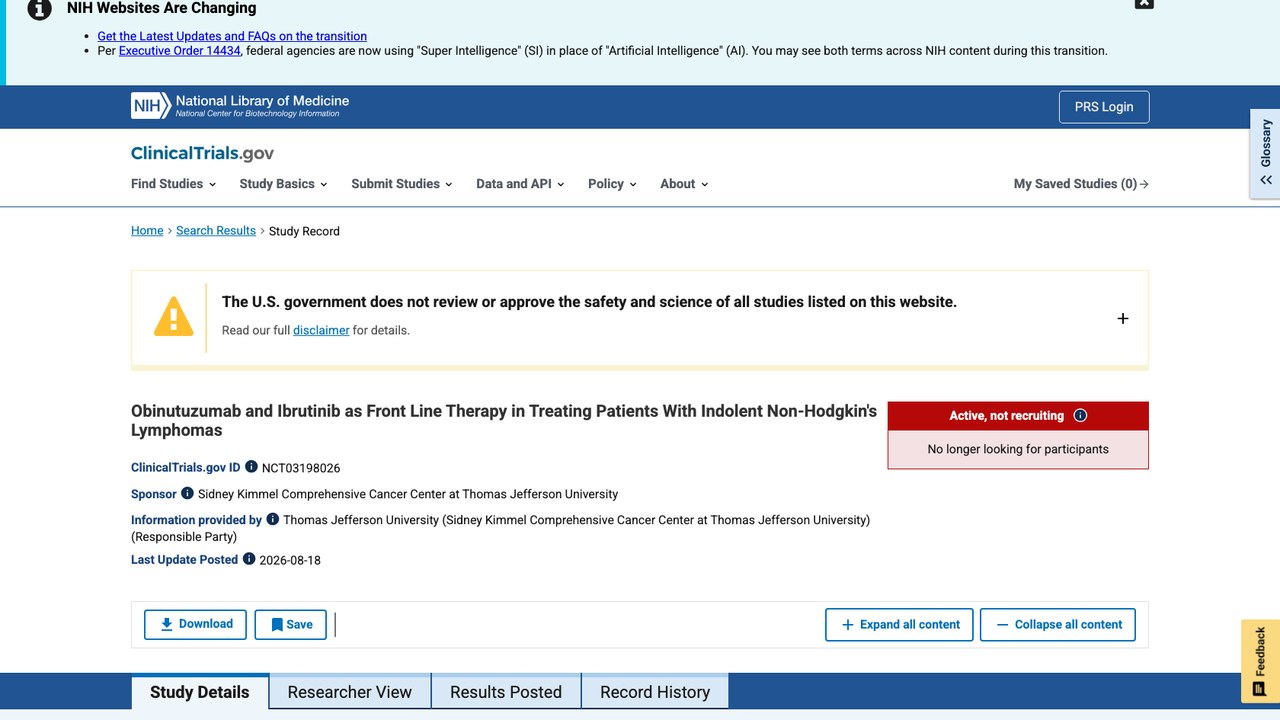Viewport: 1280px width, 720px height.
Task: Close the NIH Websites Are Changing banner
Action: 1144,3
